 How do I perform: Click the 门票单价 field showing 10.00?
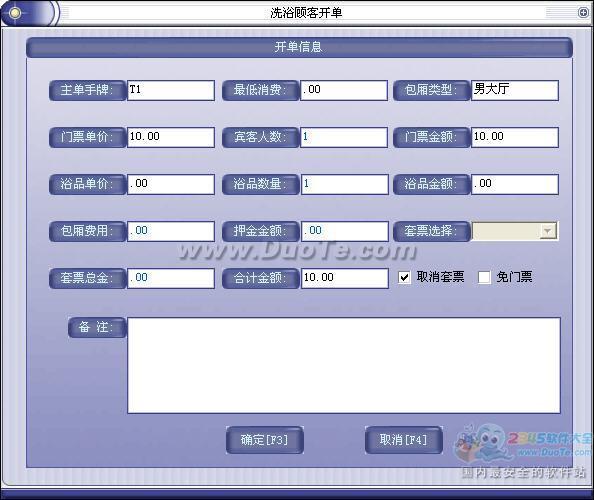171,137
